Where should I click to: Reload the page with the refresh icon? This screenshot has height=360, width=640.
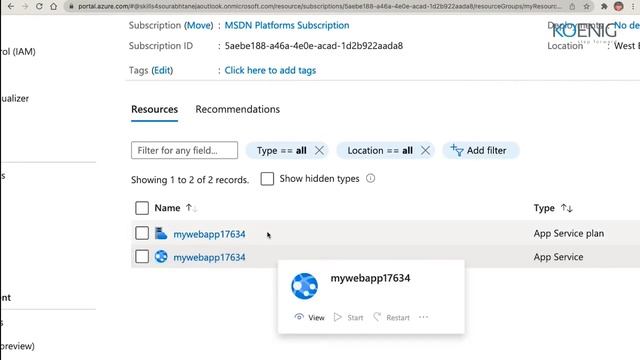point(39,7)
